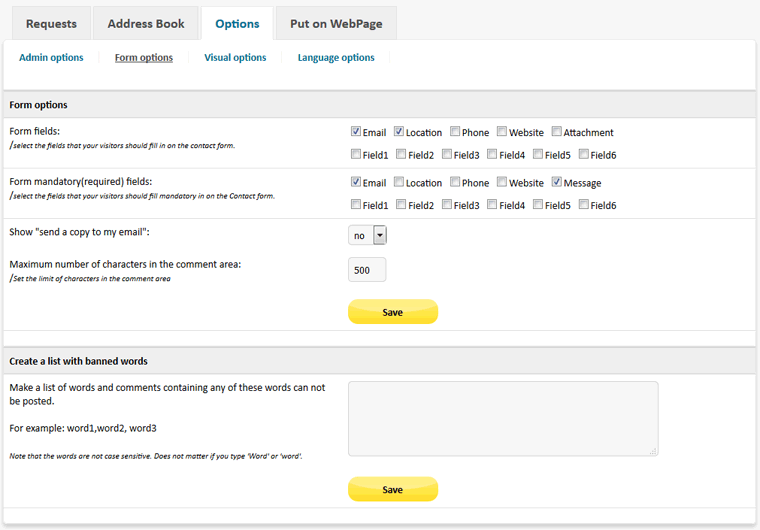Switch to the Address Book tab
Viewport: 760px width, 530px height.
(146, 23)
